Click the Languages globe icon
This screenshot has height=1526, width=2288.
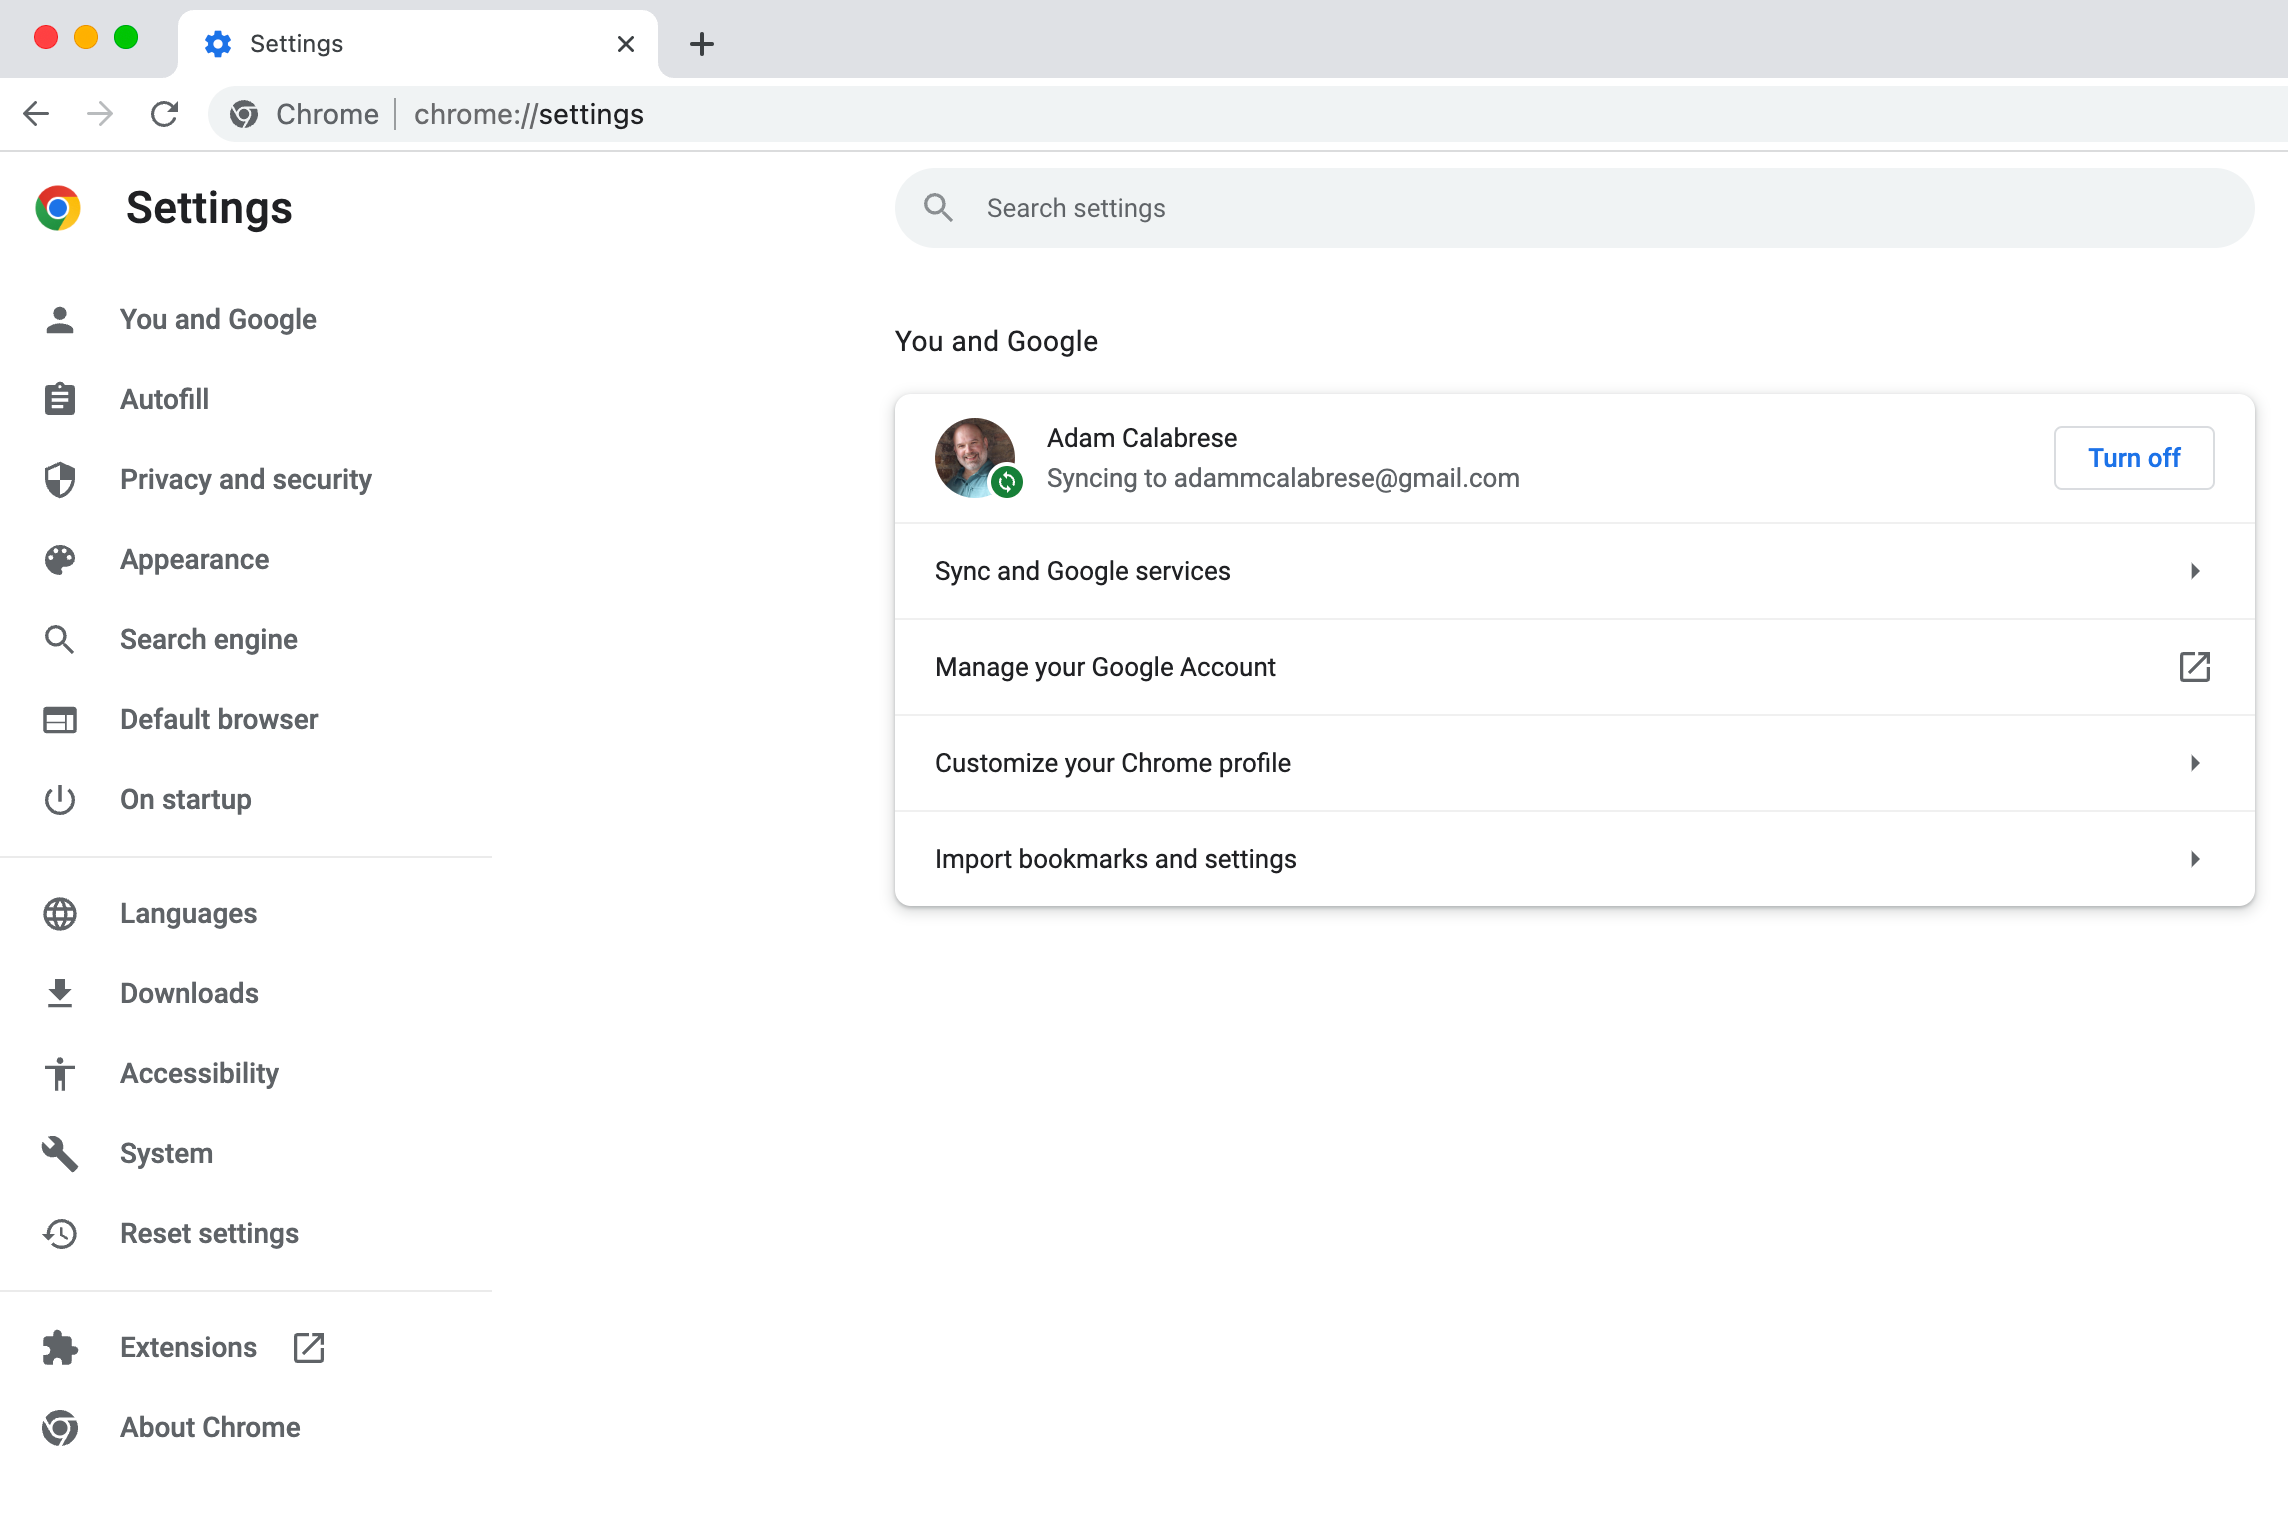point(60,913)
